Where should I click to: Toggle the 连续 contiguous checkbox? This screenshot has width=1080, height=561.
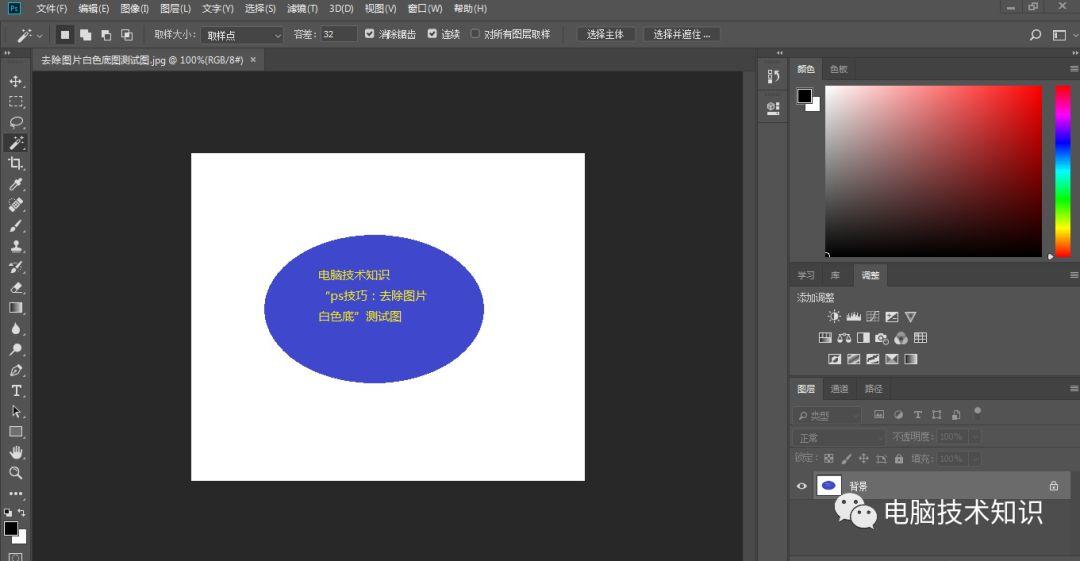[x=433, y=34]
